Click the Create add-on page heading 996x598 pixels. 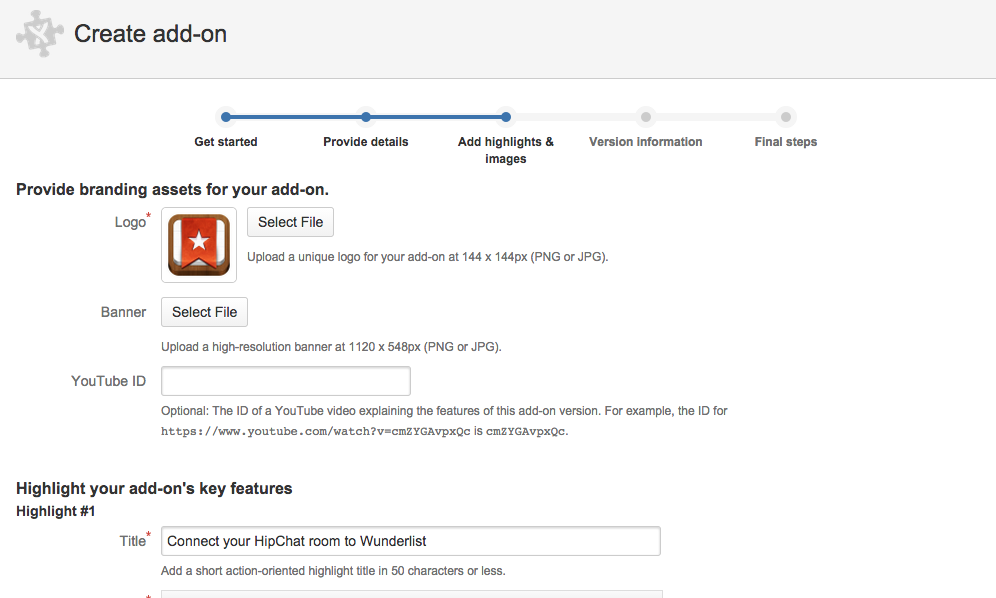151,34
